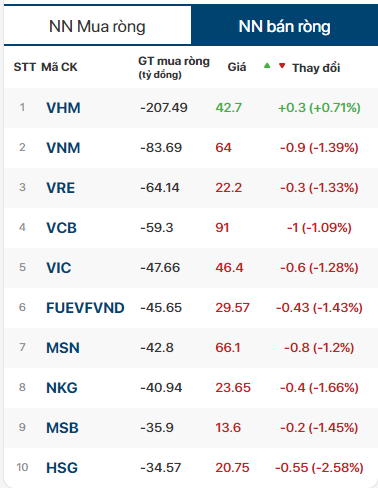
Task: Click the Mã CK column header
Action: coord(59,67)
